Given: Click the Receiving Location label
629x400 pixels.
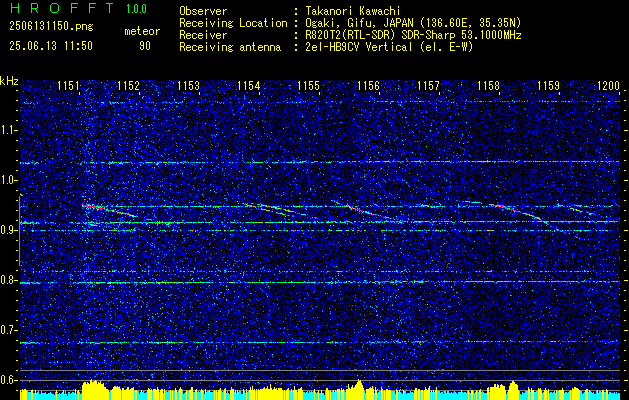Looking at the screenshot, I should pos(233,23).
